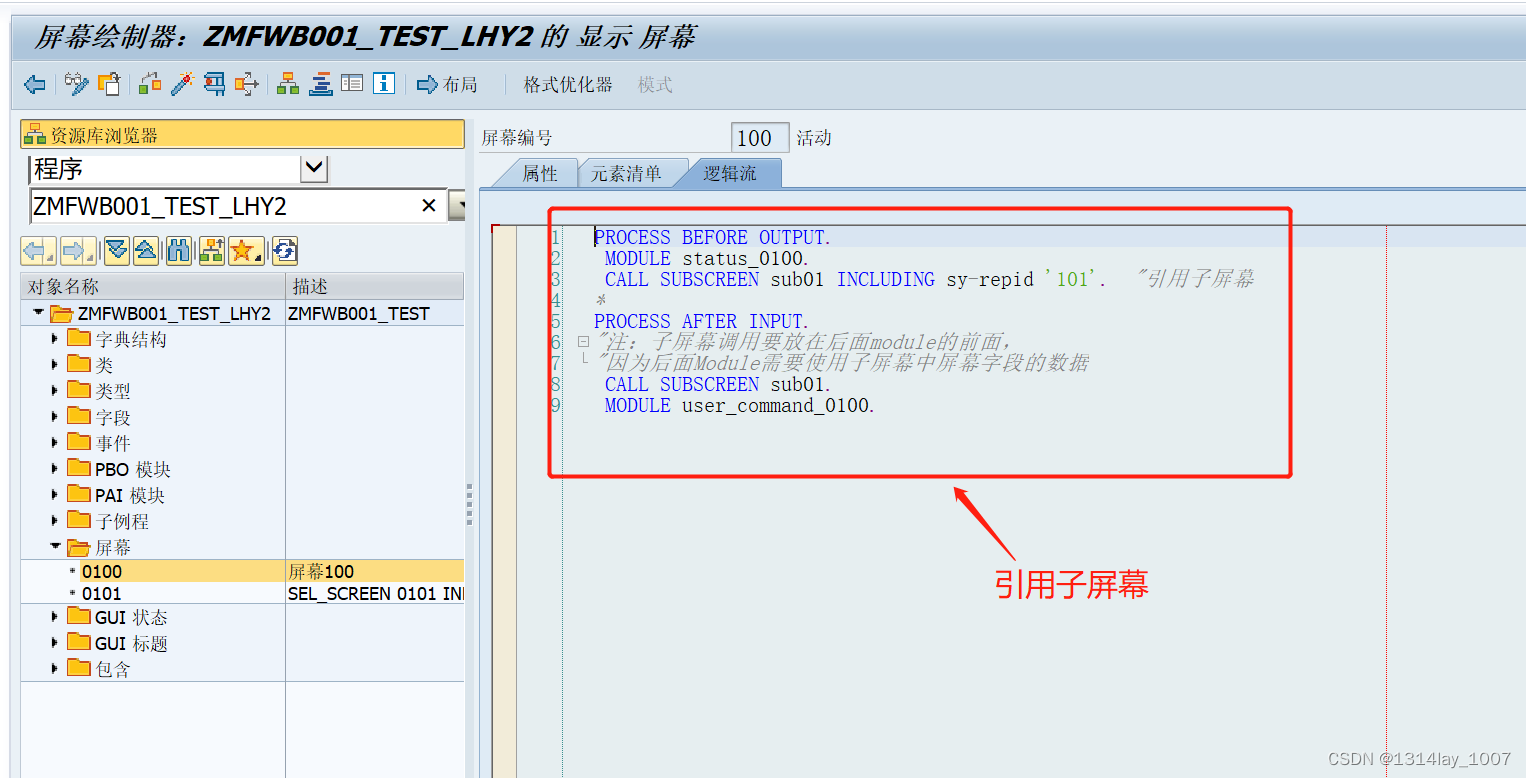The image size is (1526, 778).
Task: Click the Other Object toolbar icon
Action: [x=108, y=84]
